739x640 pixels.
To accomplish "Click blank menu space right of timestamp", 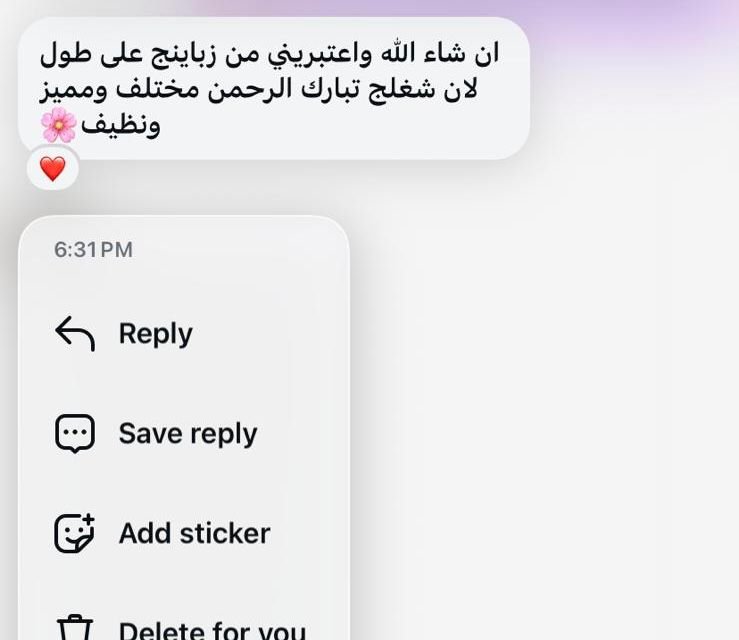I will pyautogui.click(x=240, y=250).
